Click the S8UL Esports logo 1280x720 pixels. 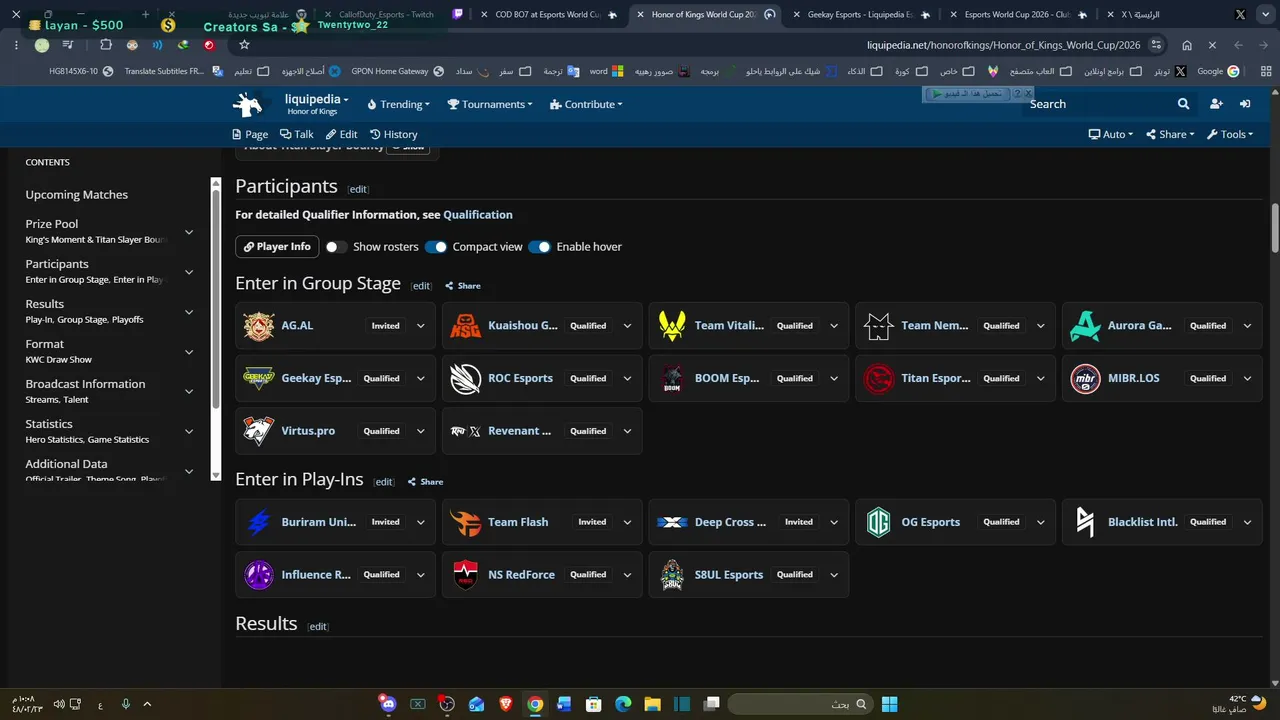(x=672, y=575)
